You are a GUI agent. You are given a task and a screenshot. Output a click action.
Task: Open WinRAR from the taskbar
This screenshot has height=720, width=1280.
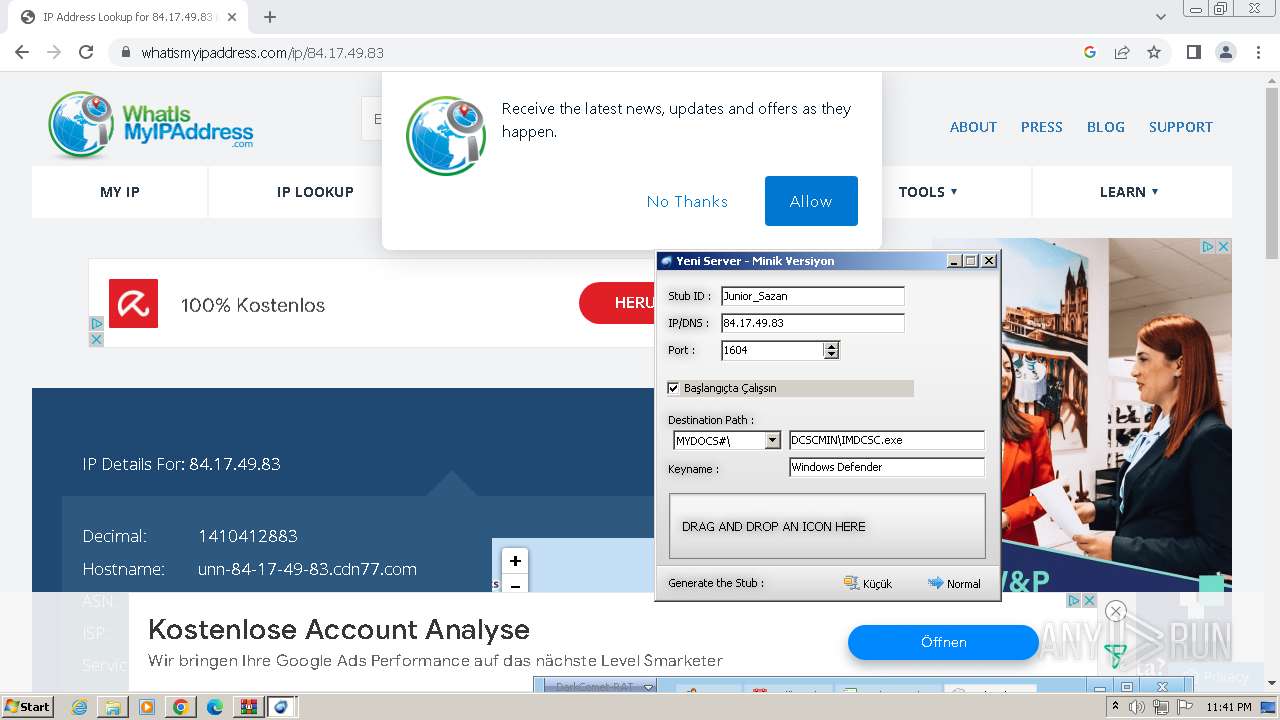(249, 707)
